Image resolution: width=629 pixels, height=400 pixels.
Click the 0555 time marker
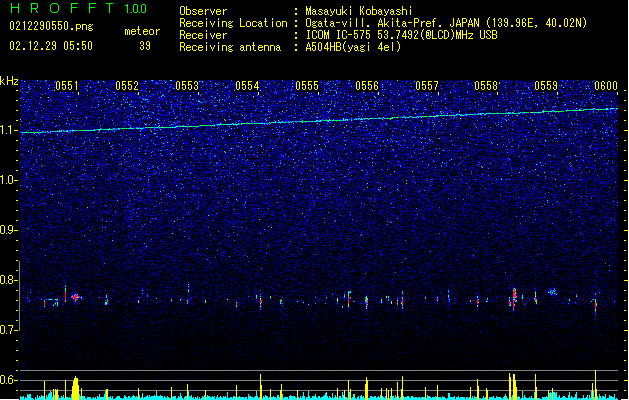click(307, 85)
